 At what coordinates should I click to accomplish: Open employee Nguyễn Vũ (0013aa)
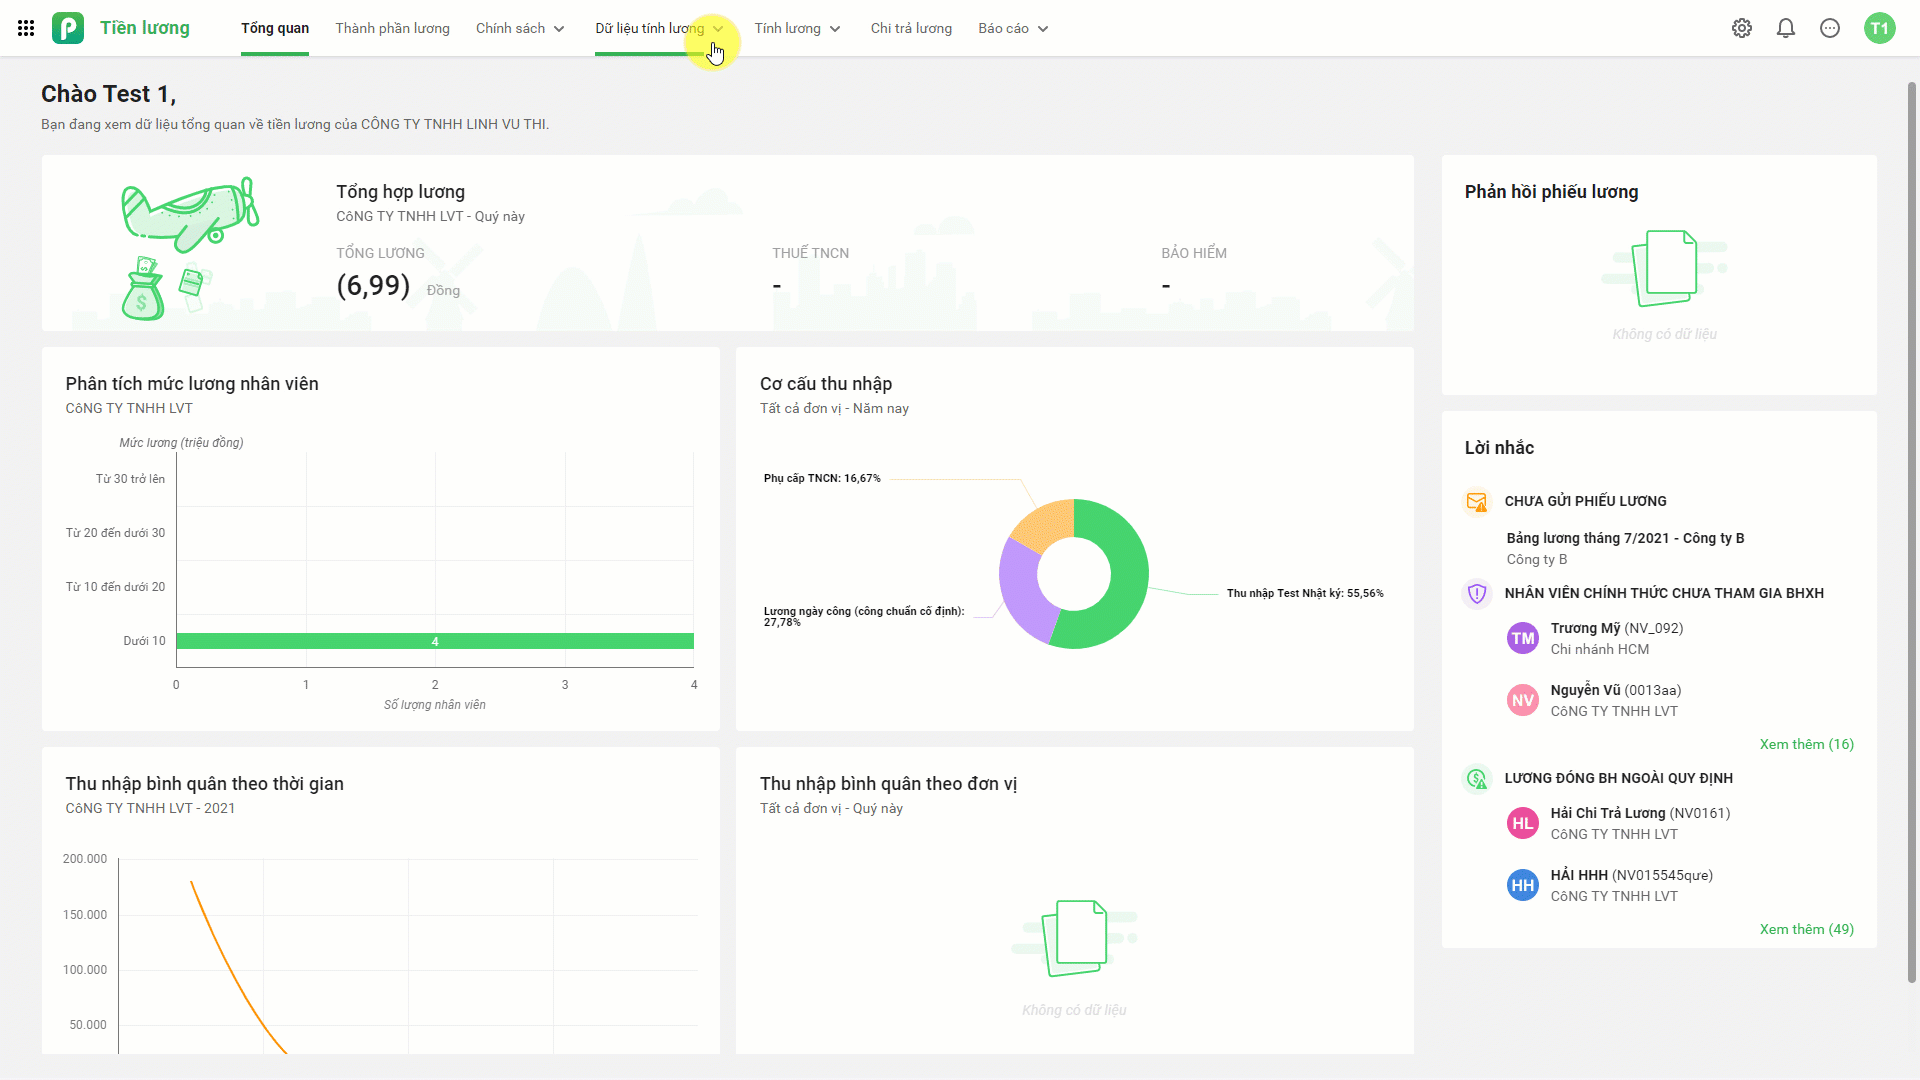coord(1616,690)
